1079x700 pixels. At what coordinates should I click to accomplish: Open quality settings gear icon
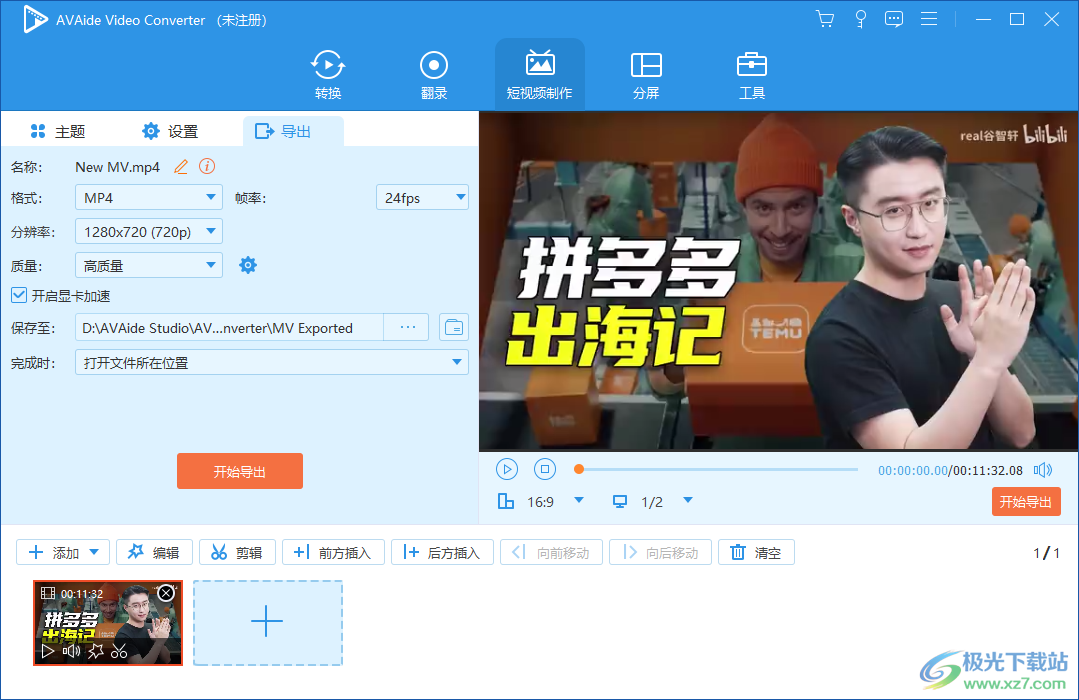pyautogui.click(x=248, y=265)
